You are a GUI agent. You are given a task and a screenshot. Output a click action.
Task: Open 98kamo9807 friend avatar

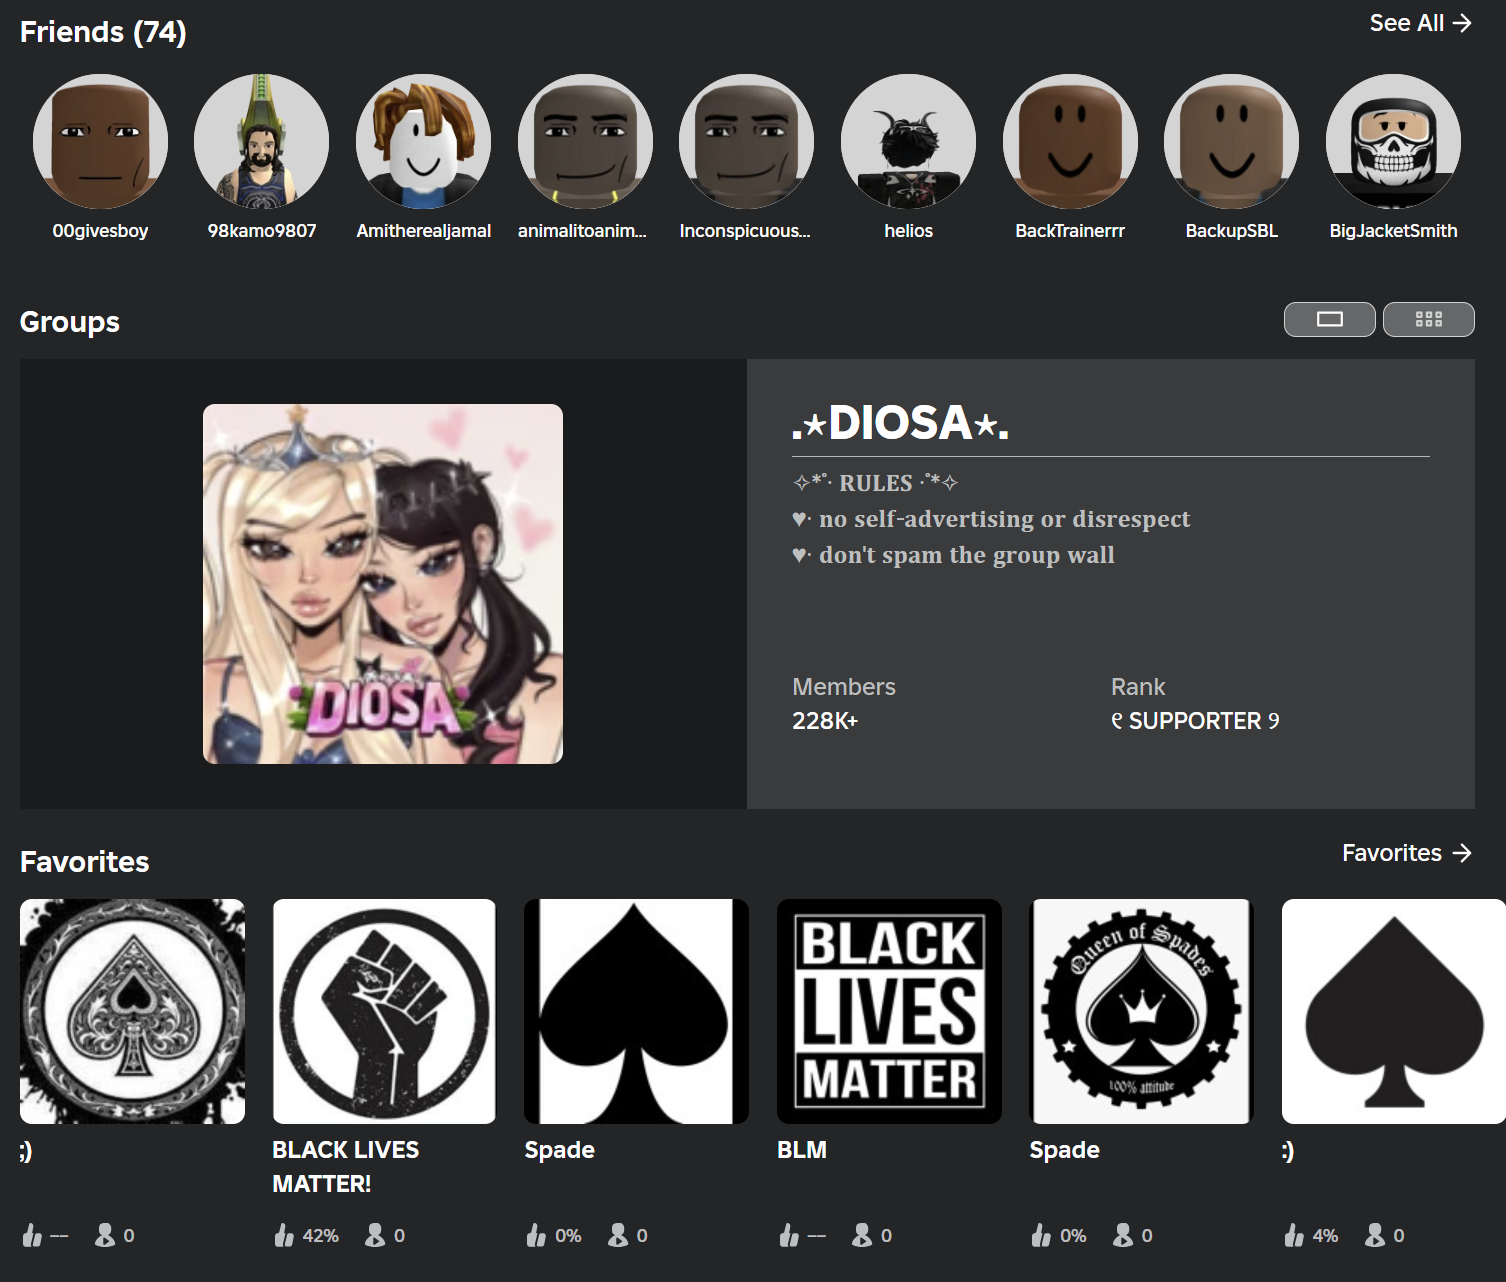pyautogui.click(x=262, y=141)
